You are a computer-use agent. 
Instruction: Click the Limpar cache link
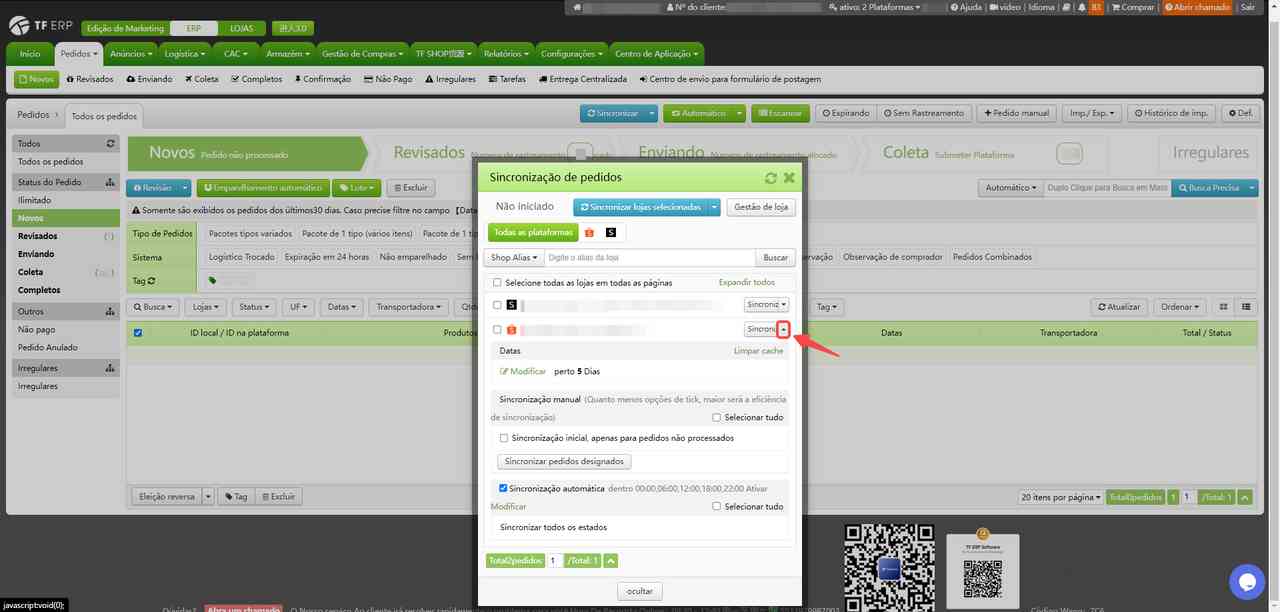[758, 352]
